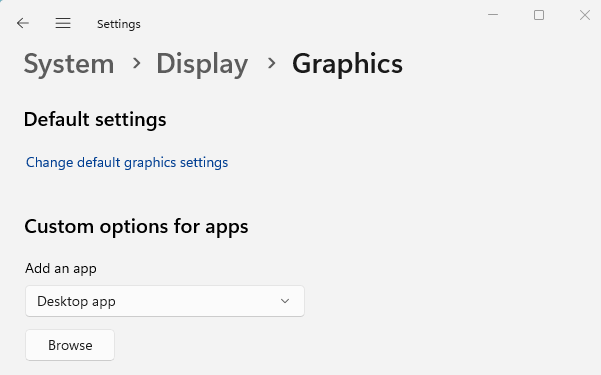Maximize the Settings window
Image resolution: width=601 pixels, height=375 pixels.
click(x=539, y=15)
